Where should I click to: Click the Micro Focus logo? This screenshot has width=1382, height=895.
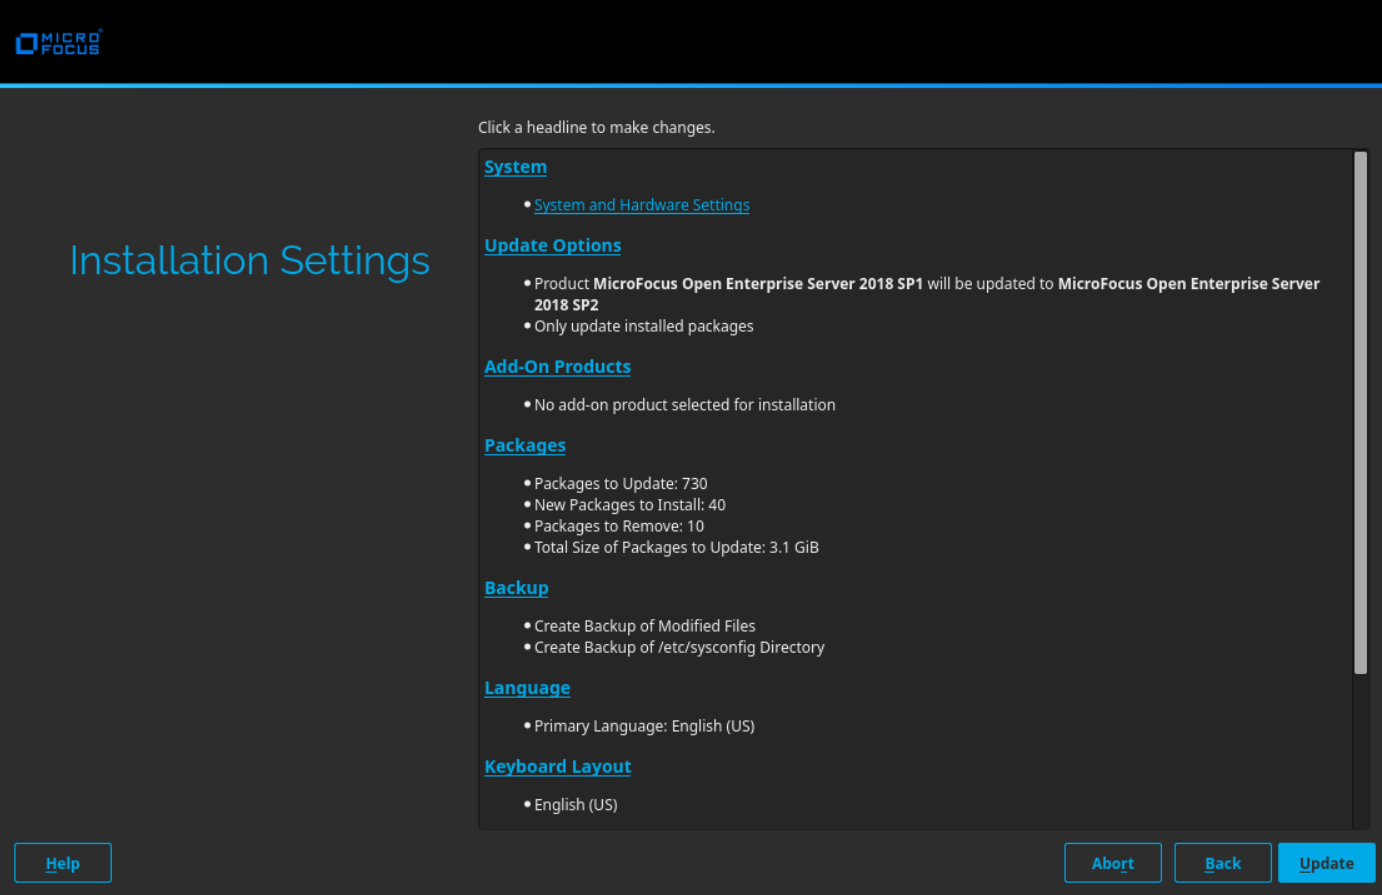(x=59, y=43)
